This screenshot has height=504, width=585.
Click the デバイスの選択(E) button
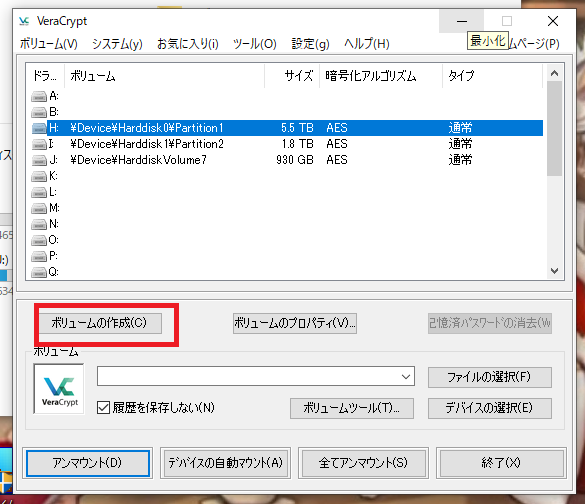489,408
